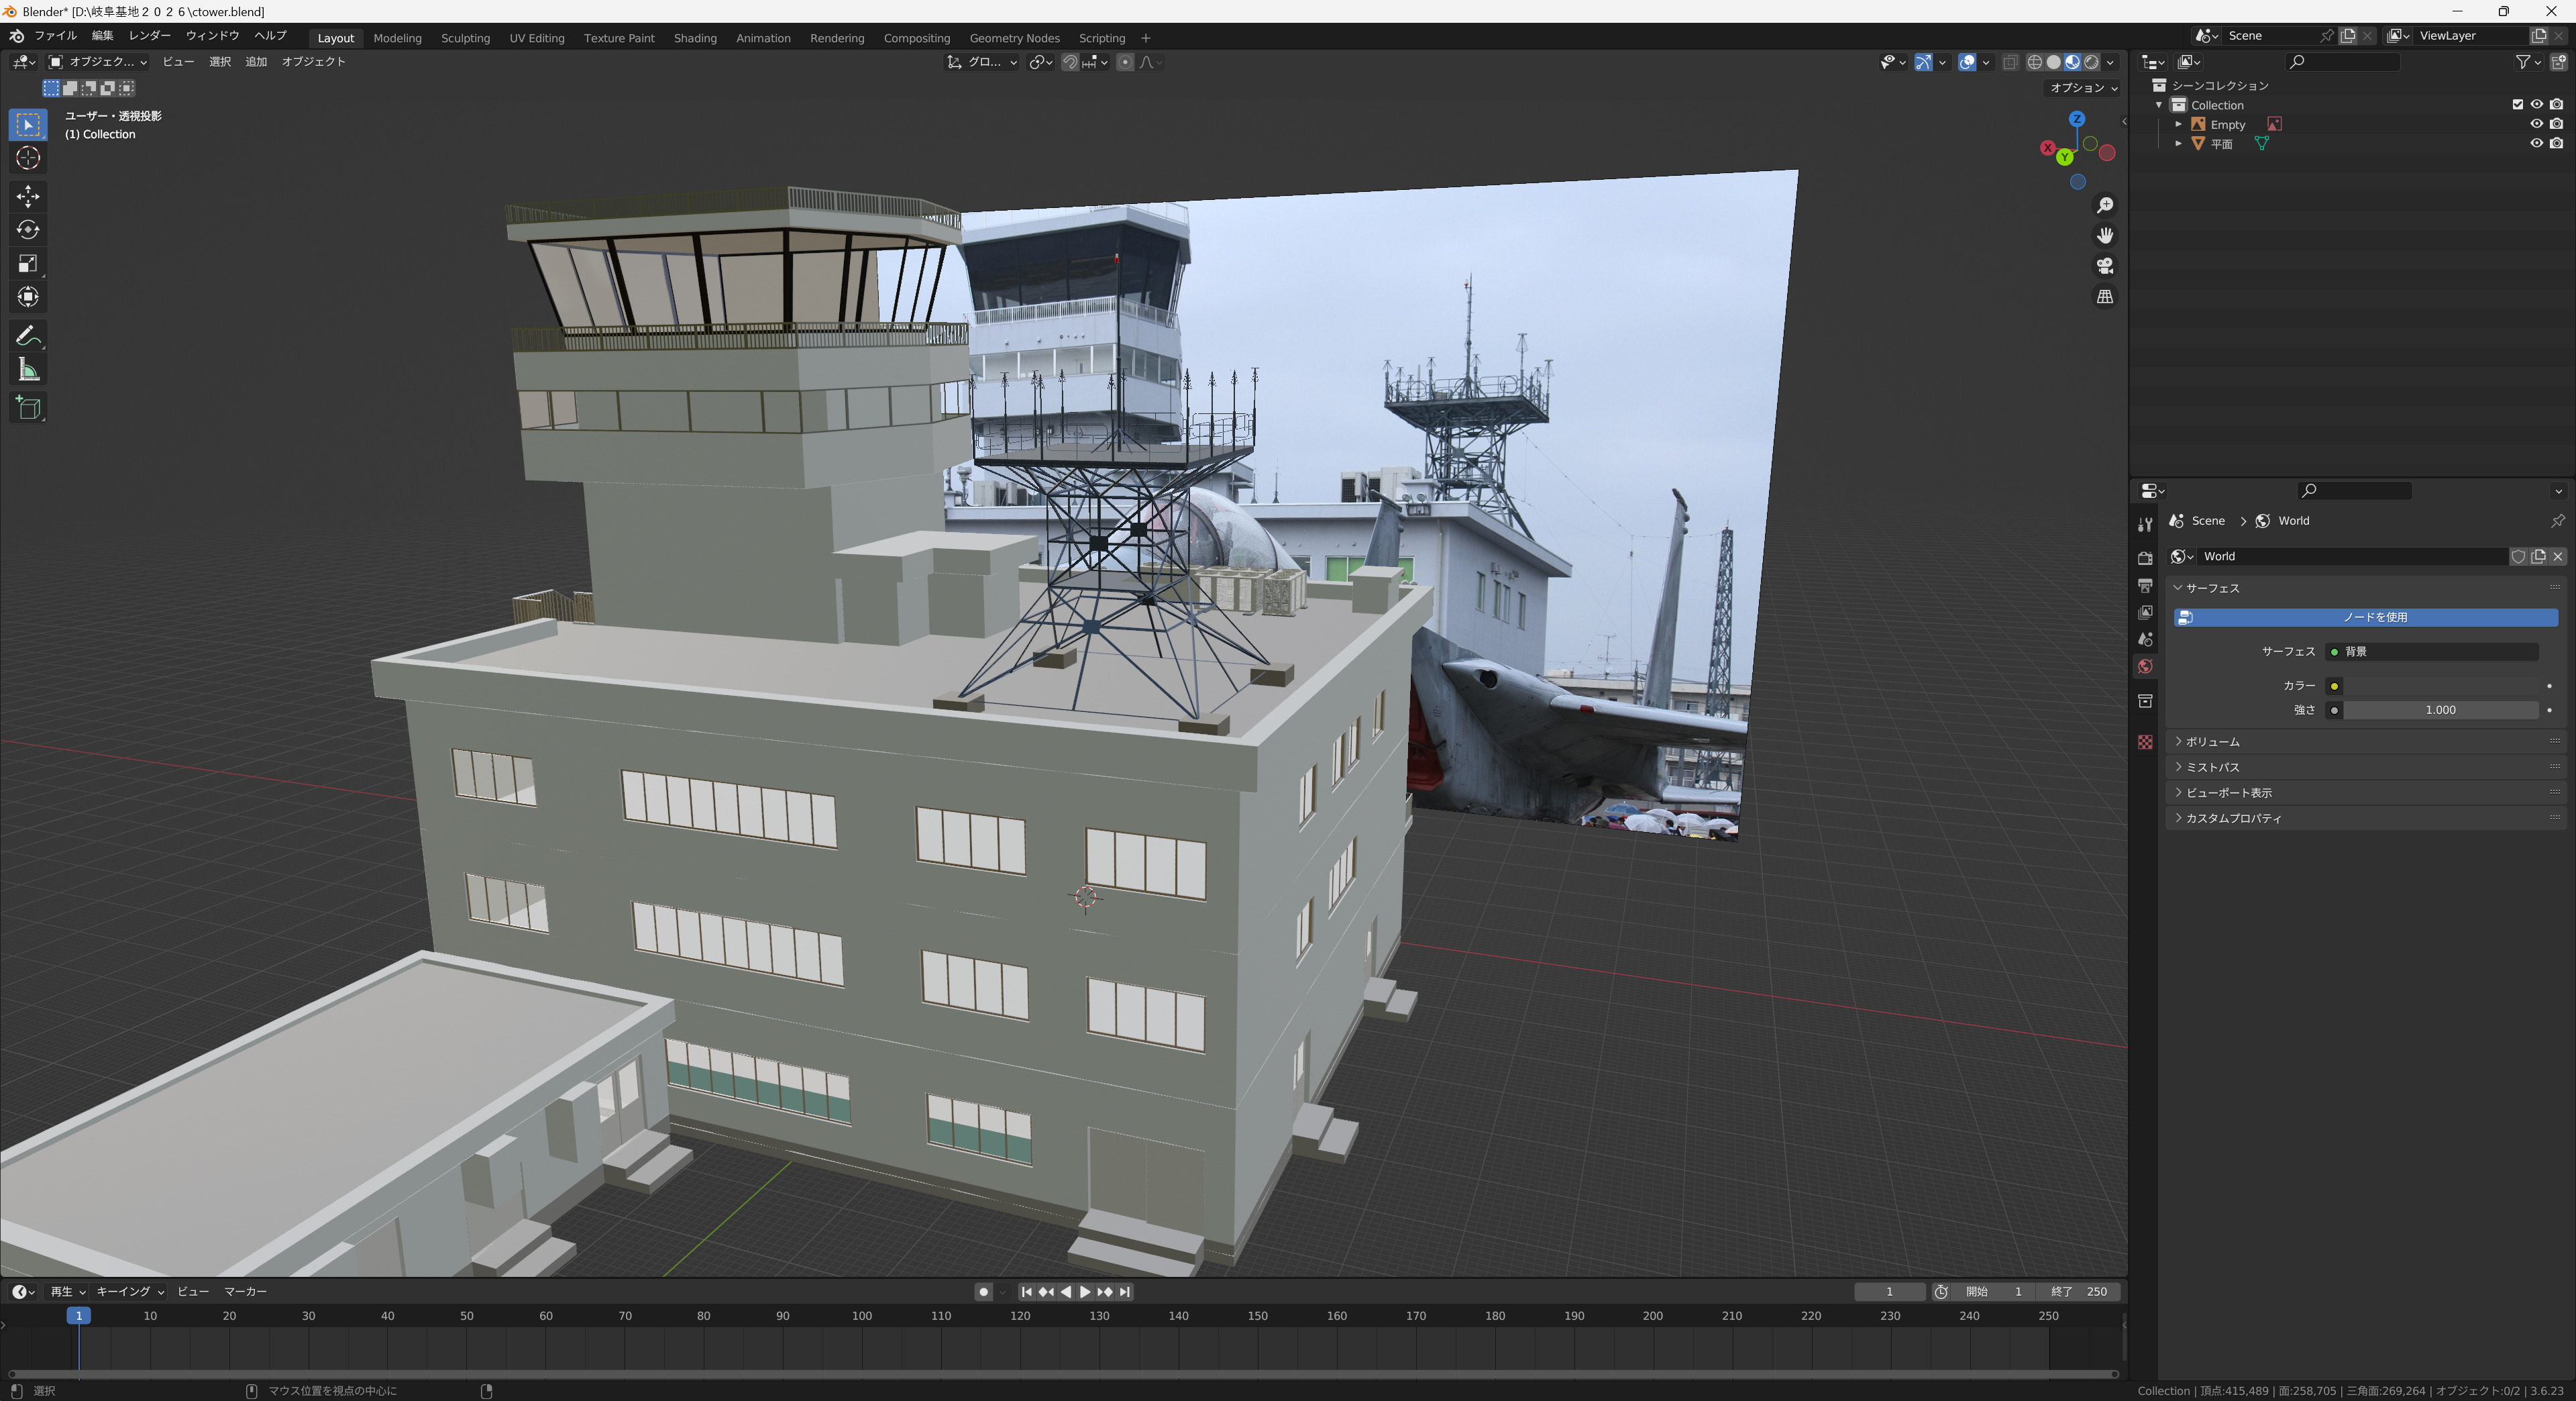The height and width of the screenshot is (1401, 2576).
Task: Switch to orthographic grid view toggle
Action: coord(2105,297)
